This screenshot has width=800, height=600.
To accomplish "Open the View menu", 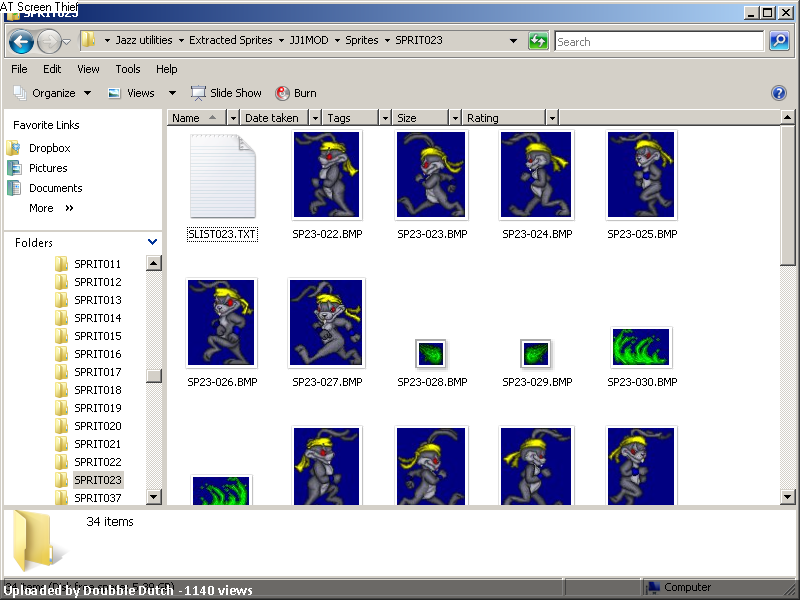I will pyautogui.click(x=88, y=69).
